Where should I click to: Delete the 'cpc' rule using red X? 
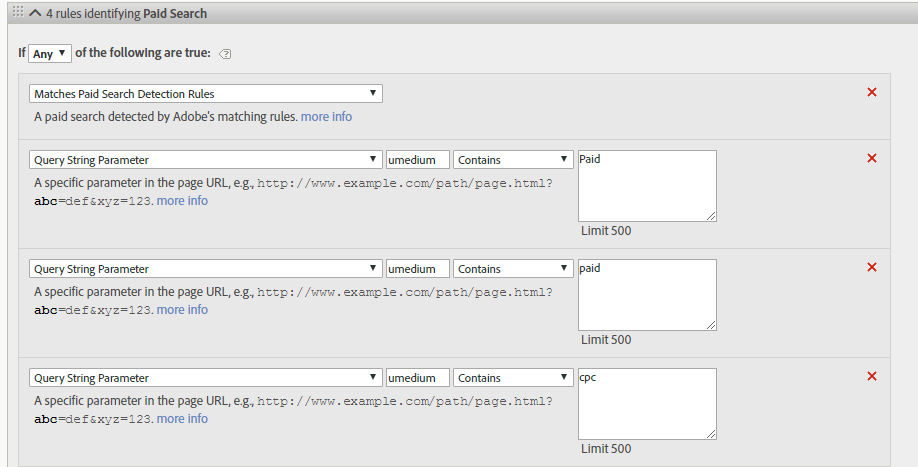pos(871,376)
